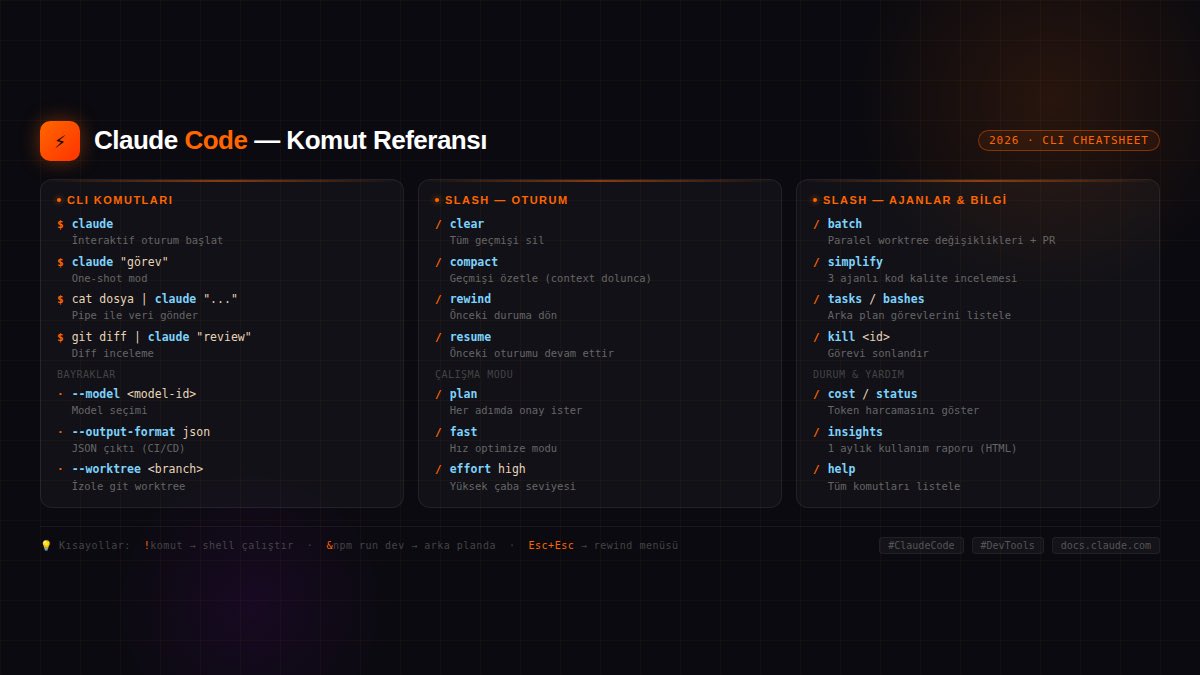Click the "/ fast" command
The image size is (1200, 675).
456,432
